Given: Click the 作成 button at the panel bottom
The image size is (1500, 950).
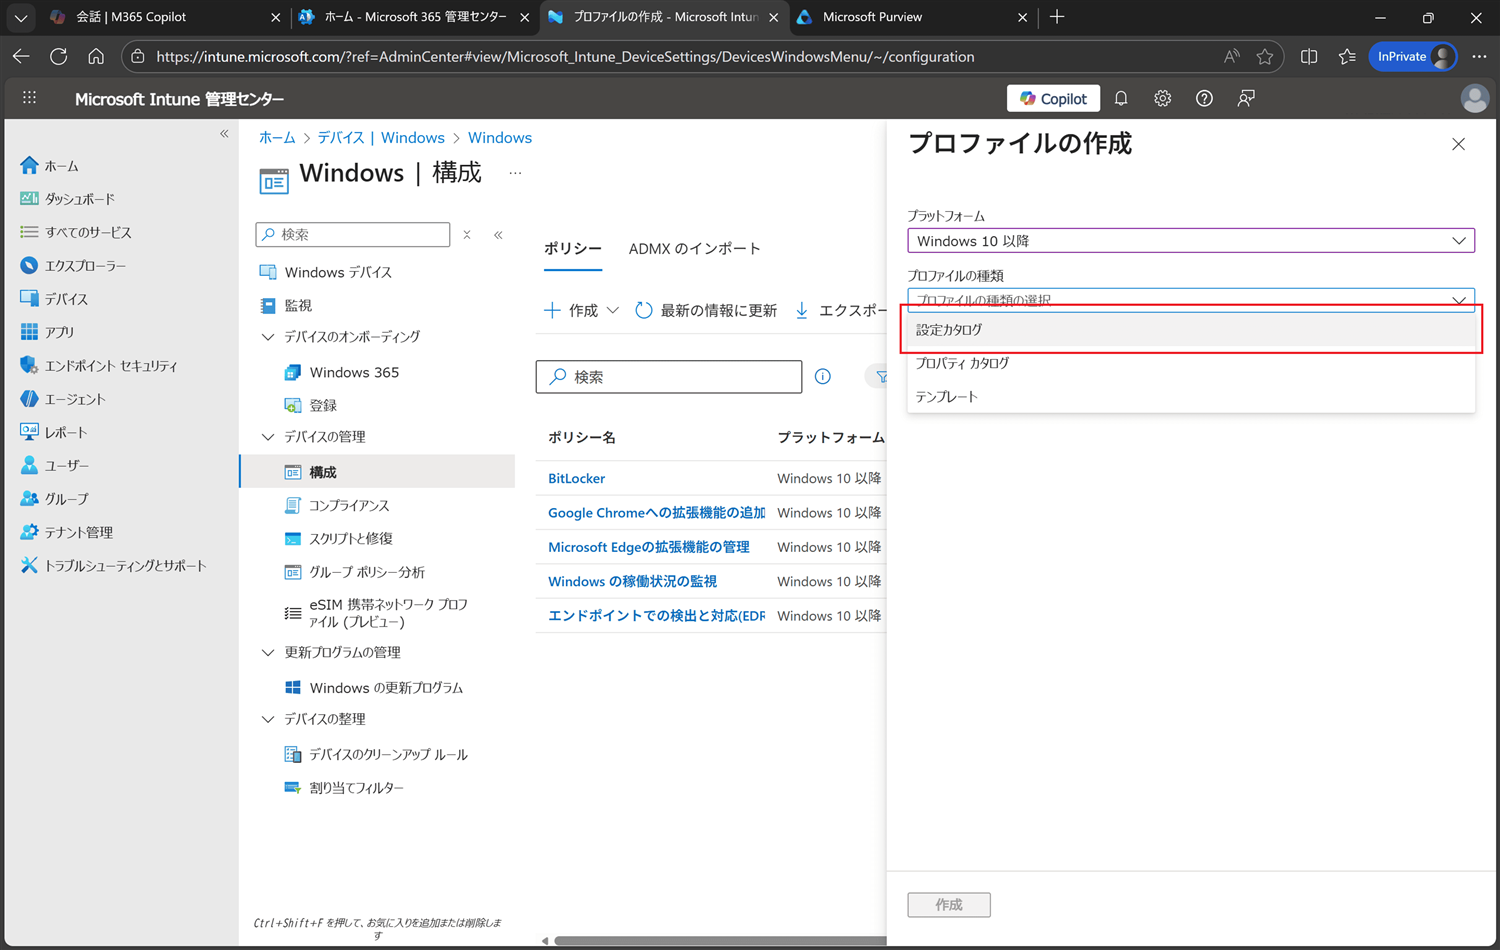Looking at the screenshot, I should (949, 905).
